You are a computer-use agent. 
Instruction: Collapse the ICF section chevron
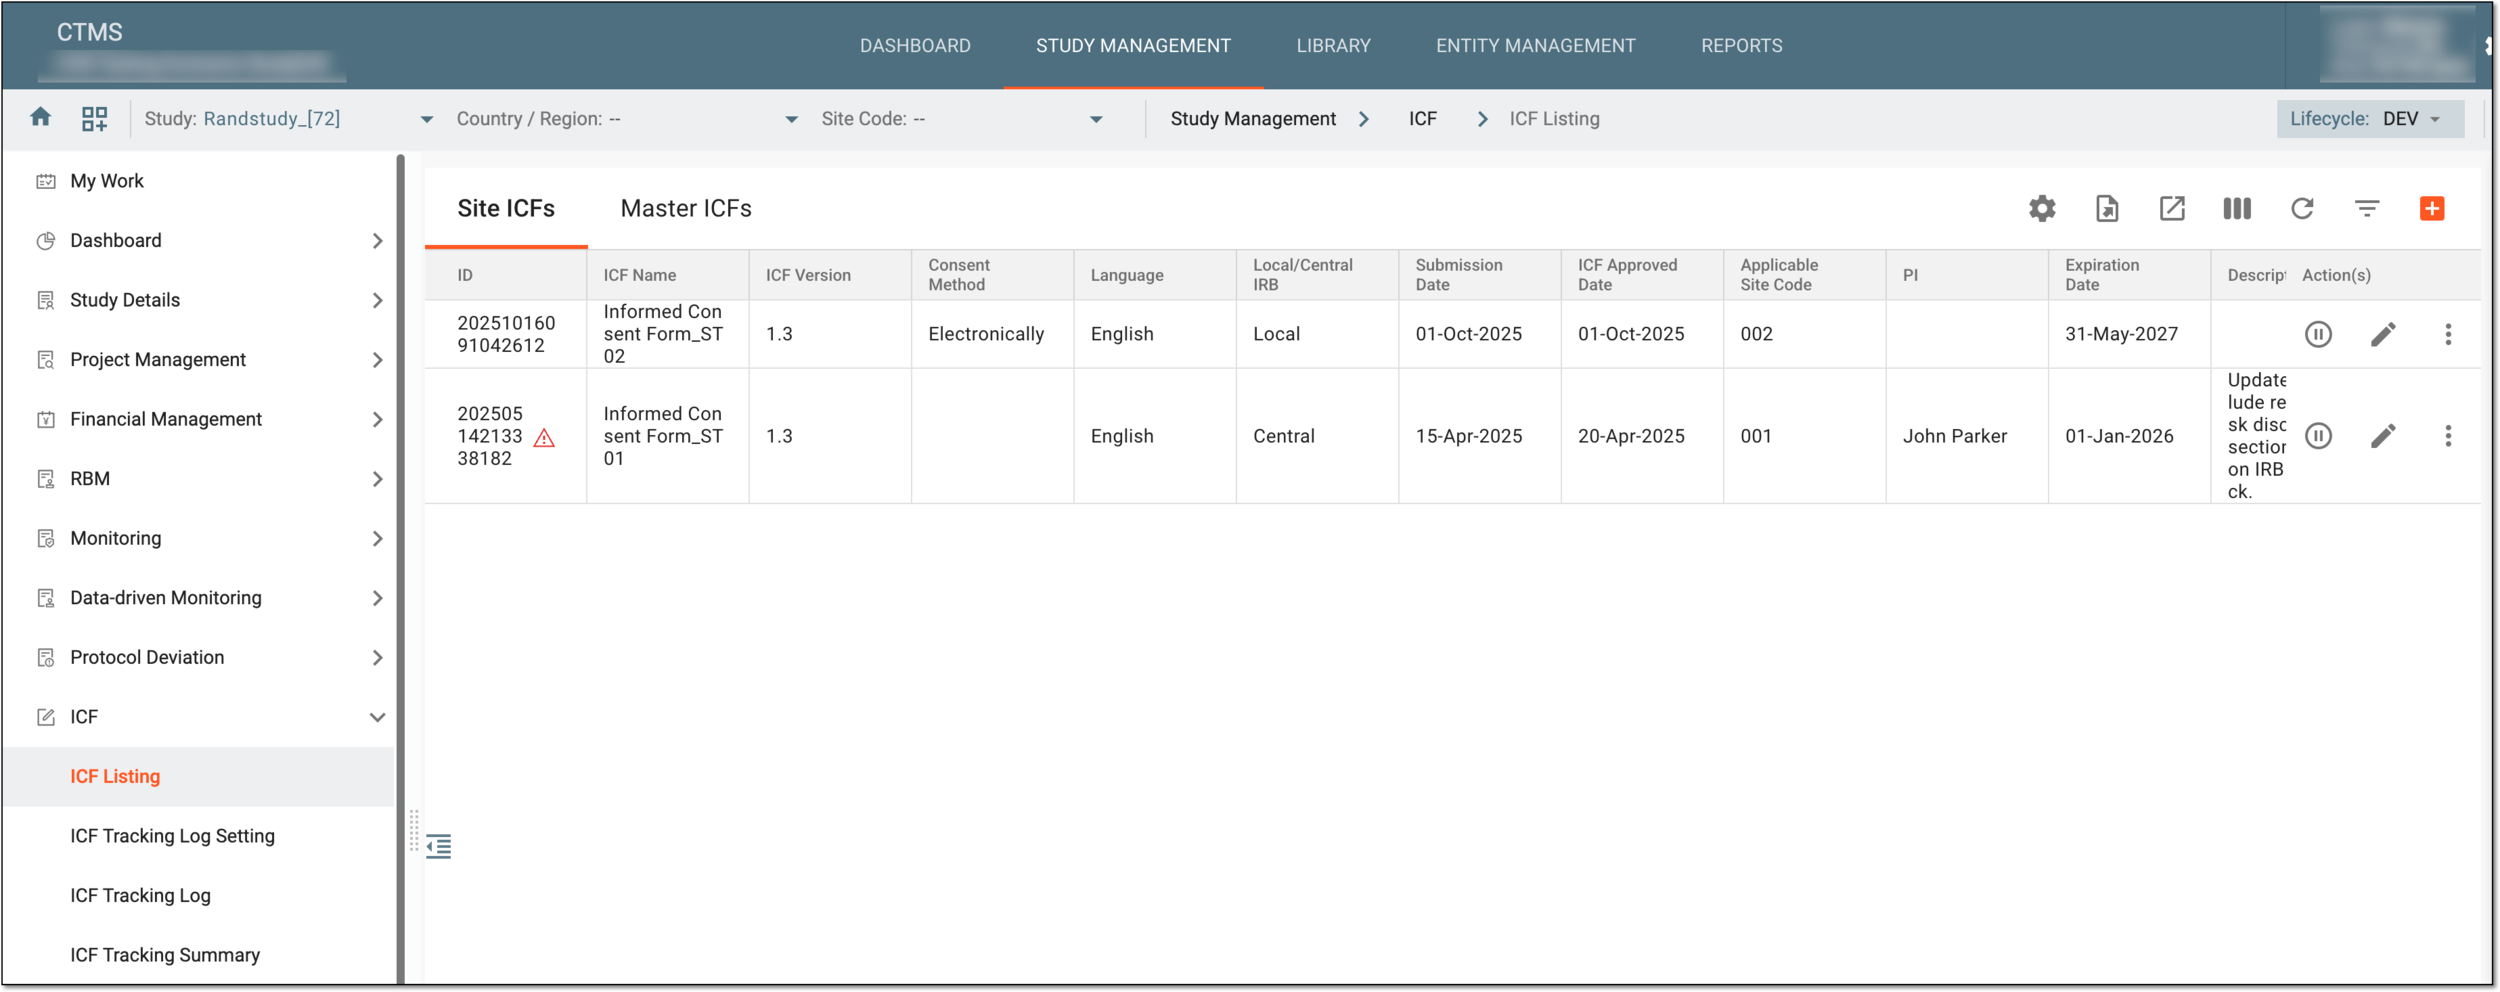pyautogui.click(x=377, y=717)
